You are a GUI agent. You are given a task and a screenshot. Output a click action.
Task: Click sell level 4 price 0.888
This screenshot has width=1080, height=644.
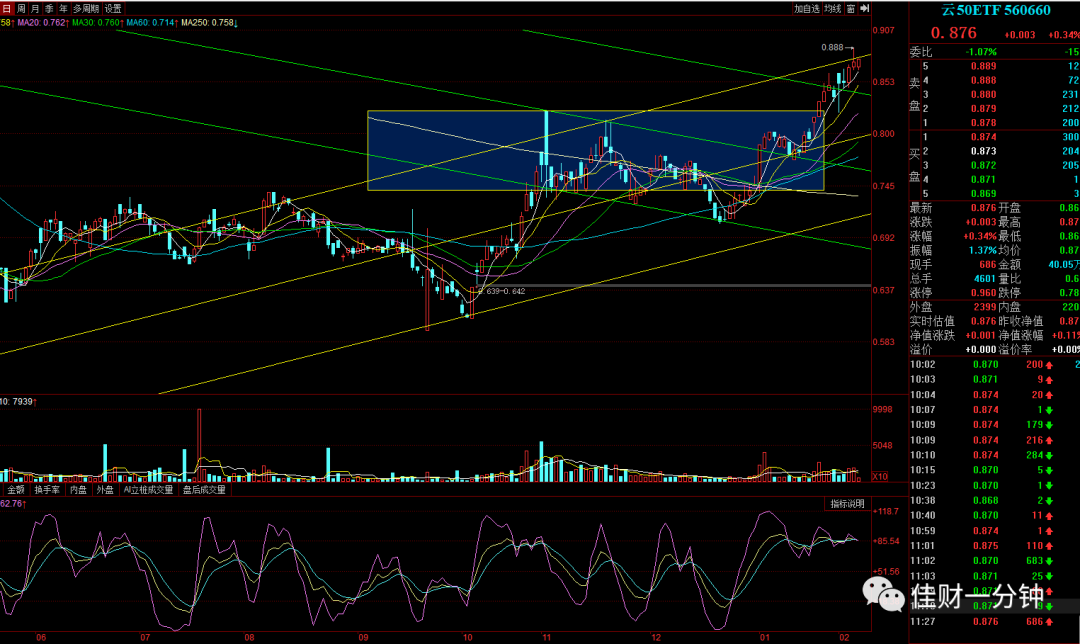984,81
